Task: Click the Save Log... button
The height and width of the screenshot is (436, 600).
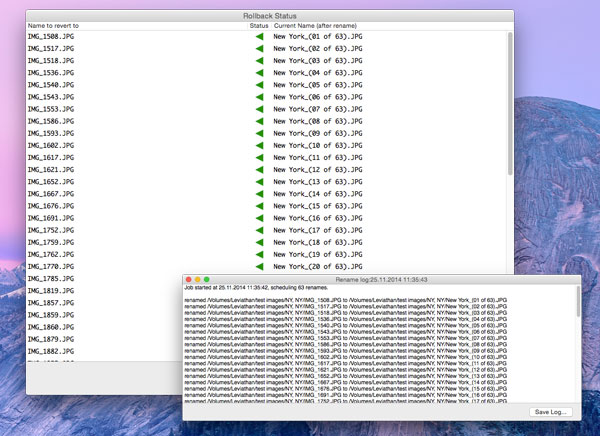Action: coord(551,412)
